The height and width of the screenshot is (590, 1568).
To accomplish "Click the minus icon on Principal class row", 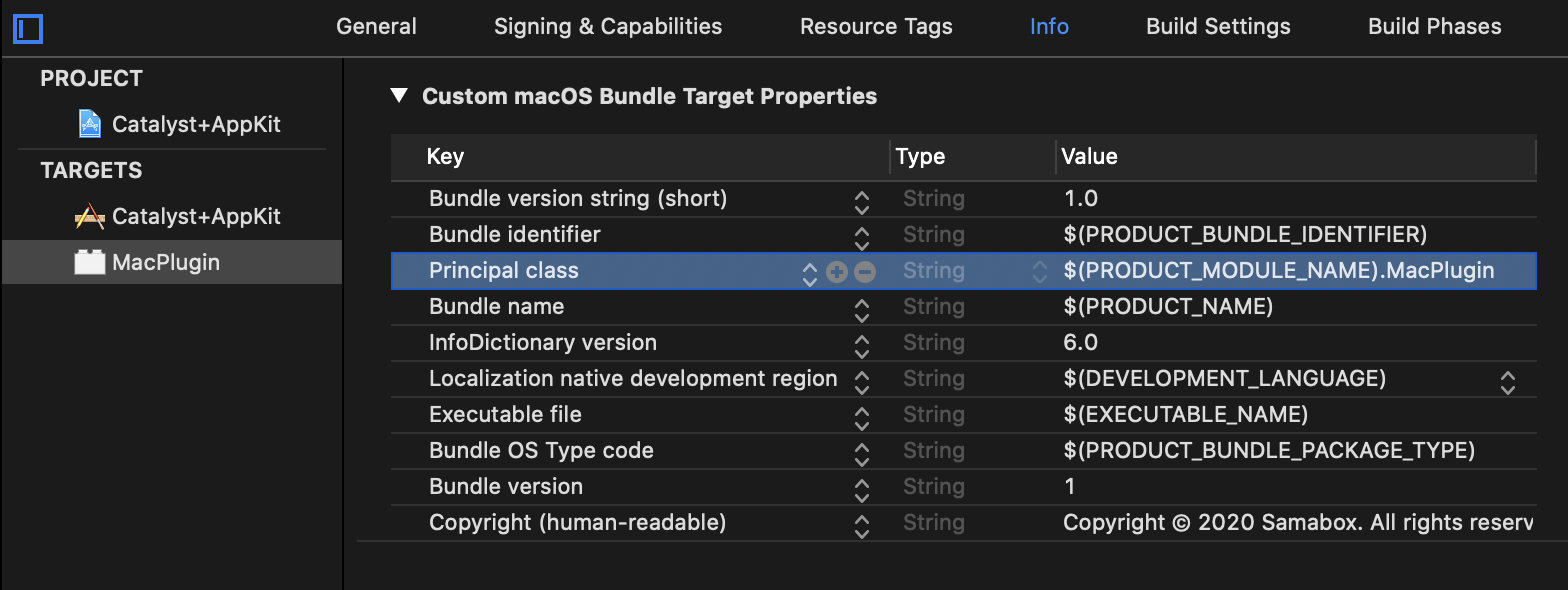I will (x=865, y=272).
